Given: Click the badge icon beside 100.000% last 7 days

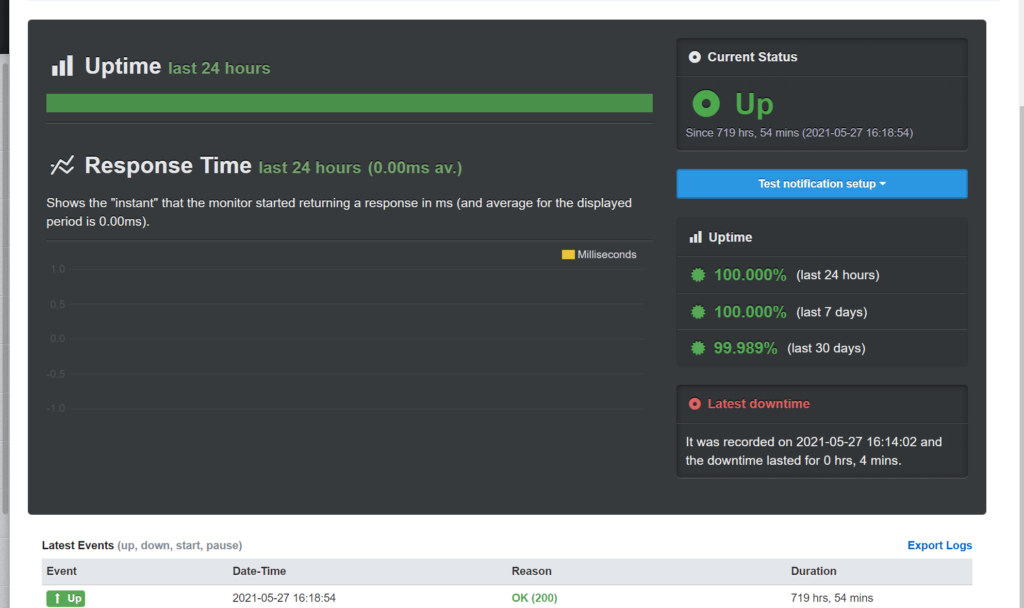Looking at the screenshot, I should pyautogui.click(x=697, y=311).
